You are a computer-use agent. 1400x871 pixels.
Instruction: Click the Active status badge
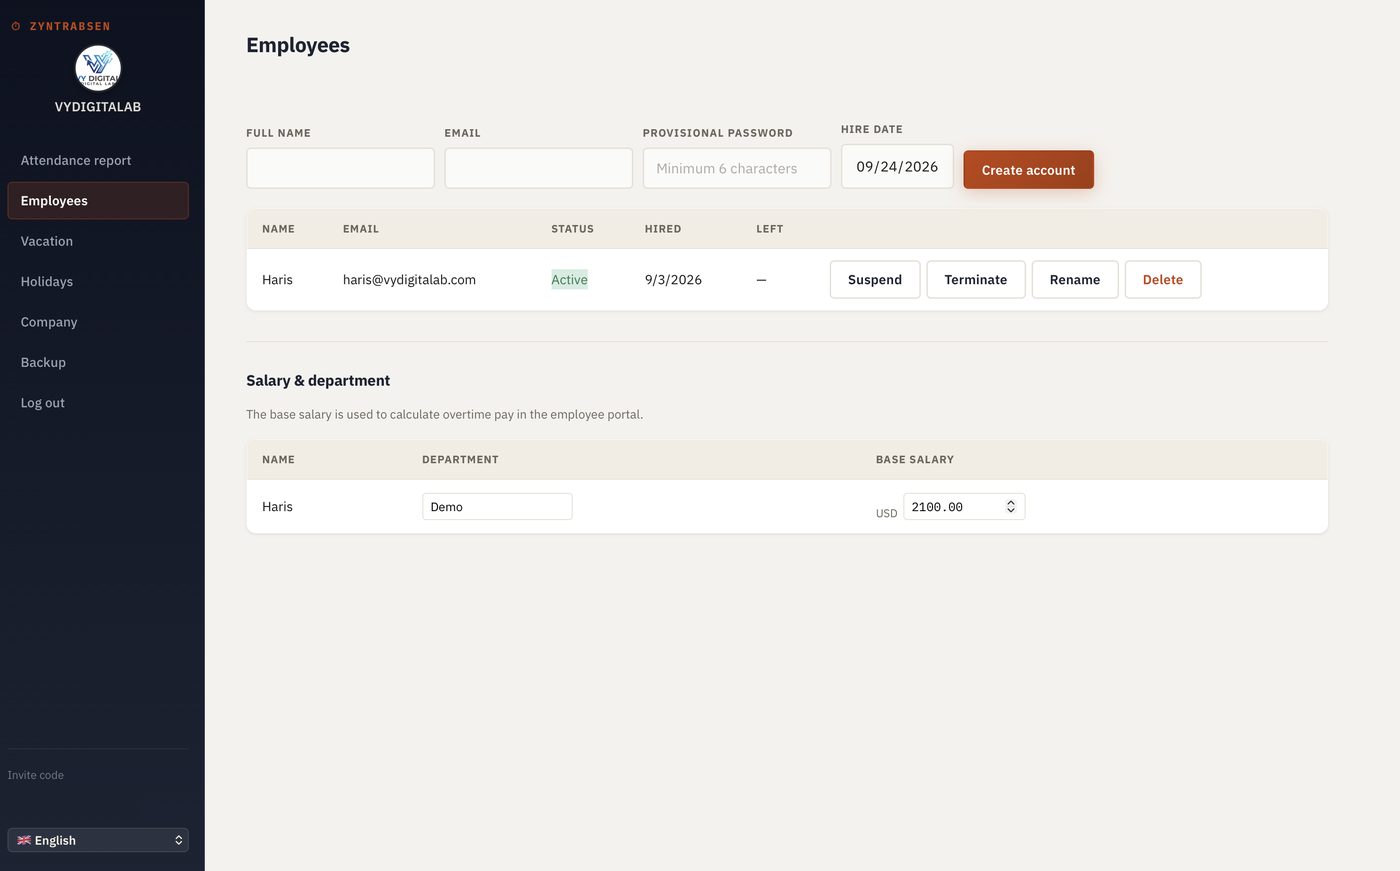569,280
